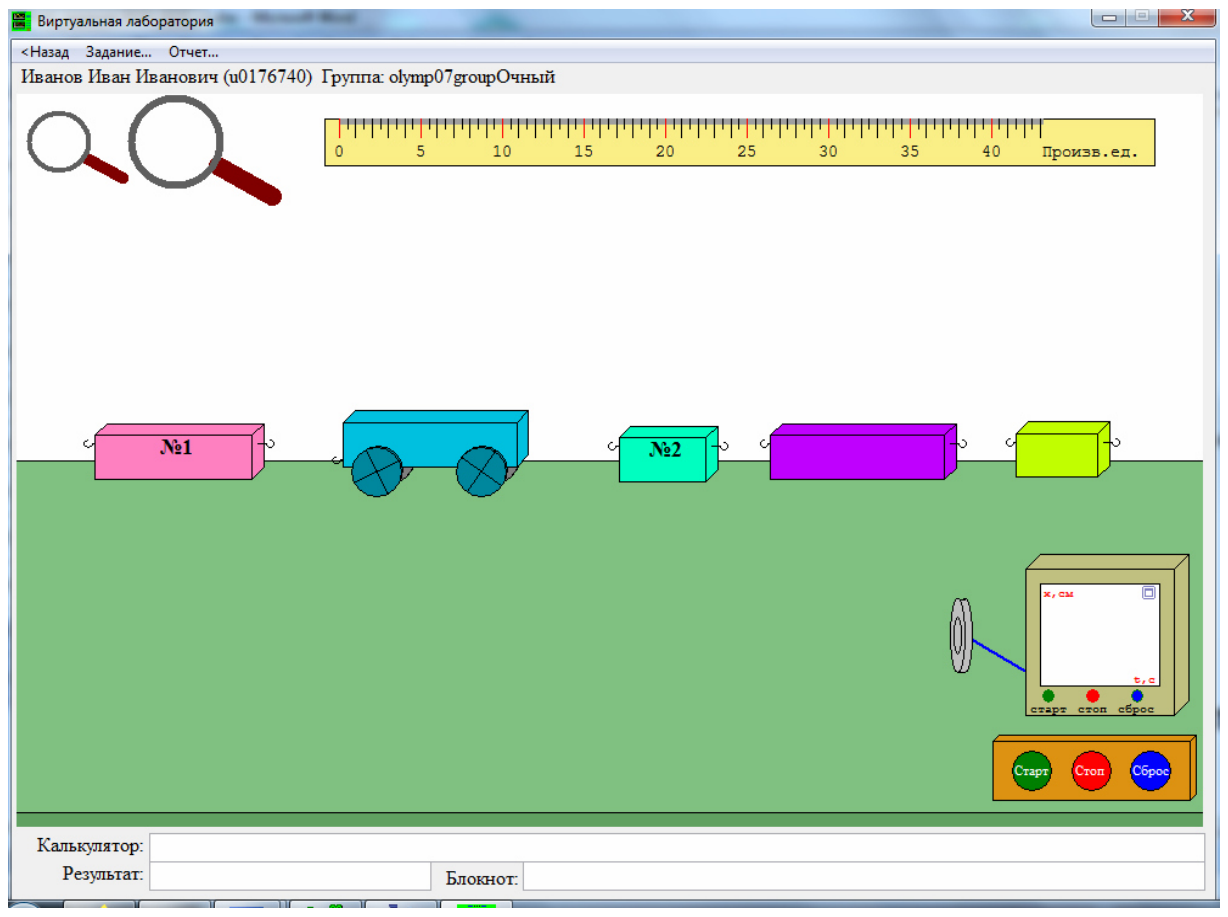1228x917 pixels.
Task: Maximize the recorder graph screen icon
Action: point(1149,593)
